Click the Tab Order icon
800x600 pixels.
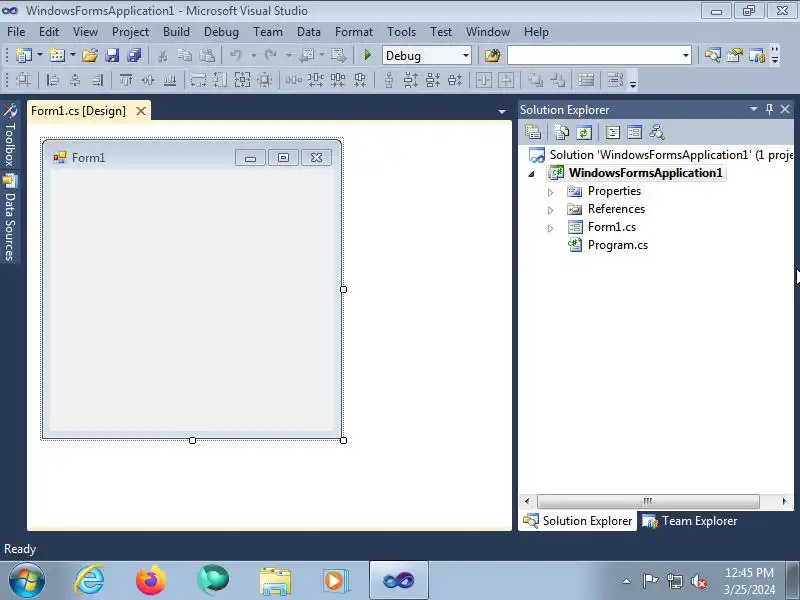coord(615,80)
